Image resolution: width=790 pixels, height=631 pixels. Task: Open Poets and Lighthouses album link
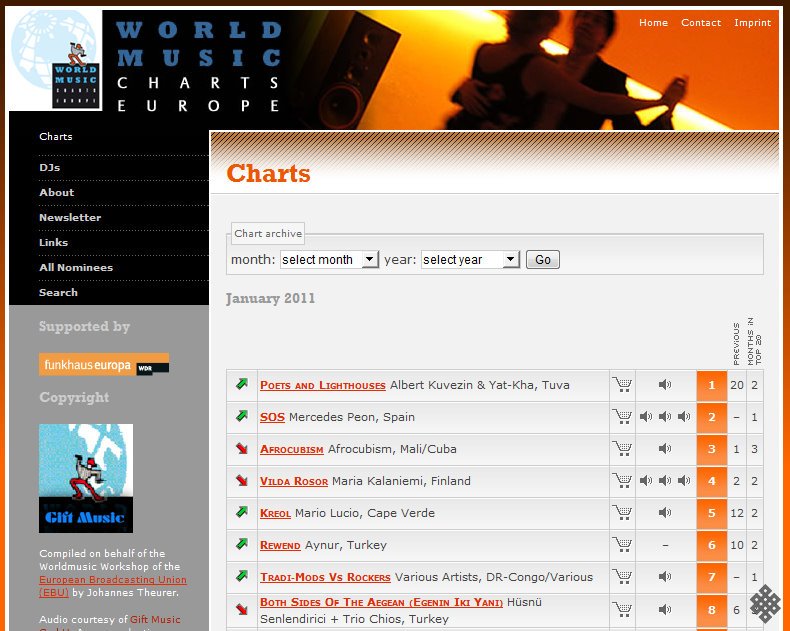[323, 386]
